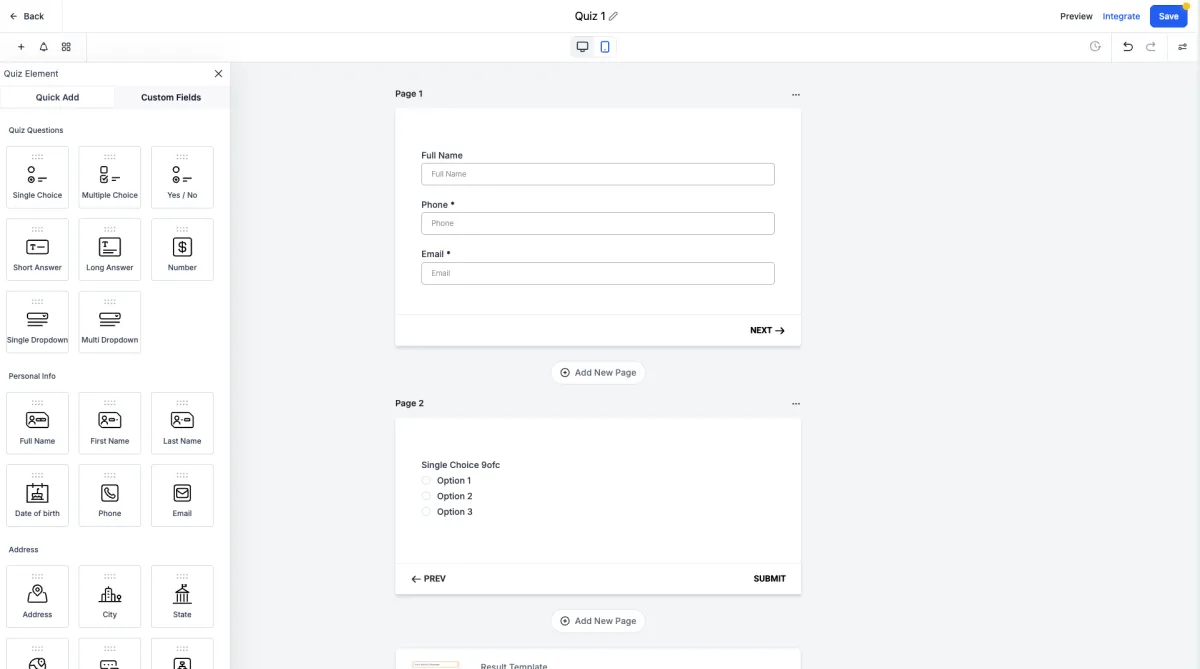This screenshot has width=1200, height=669.
Task: Click Add New Page below Page 1
Action: [x=598, y=372]
